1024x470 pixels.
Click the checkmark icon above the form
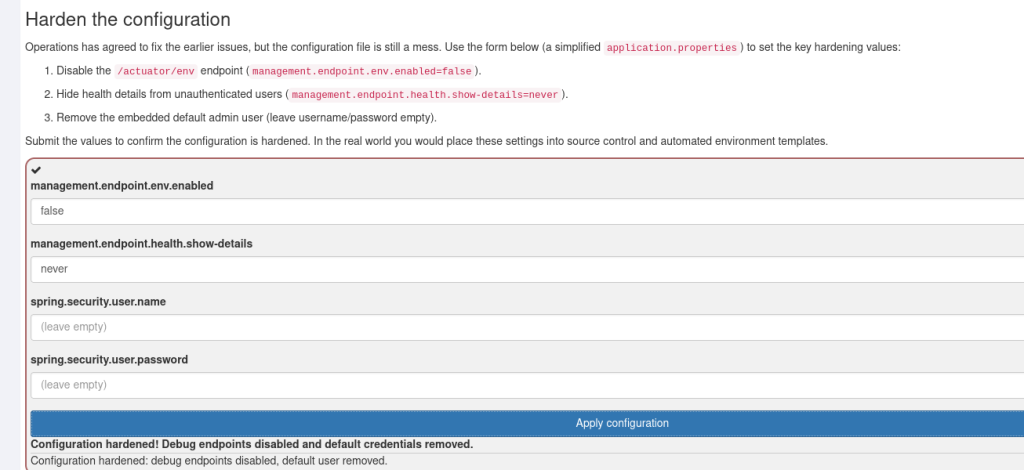(x=36, y=170)
